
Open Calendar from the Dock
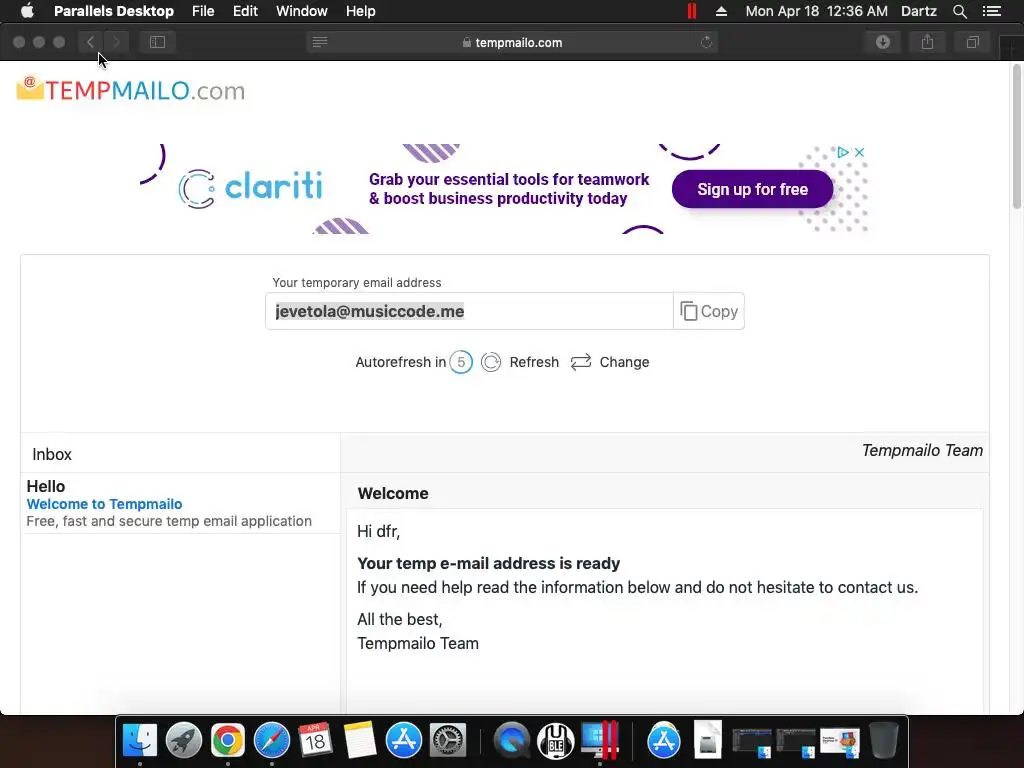pos(315,741)
